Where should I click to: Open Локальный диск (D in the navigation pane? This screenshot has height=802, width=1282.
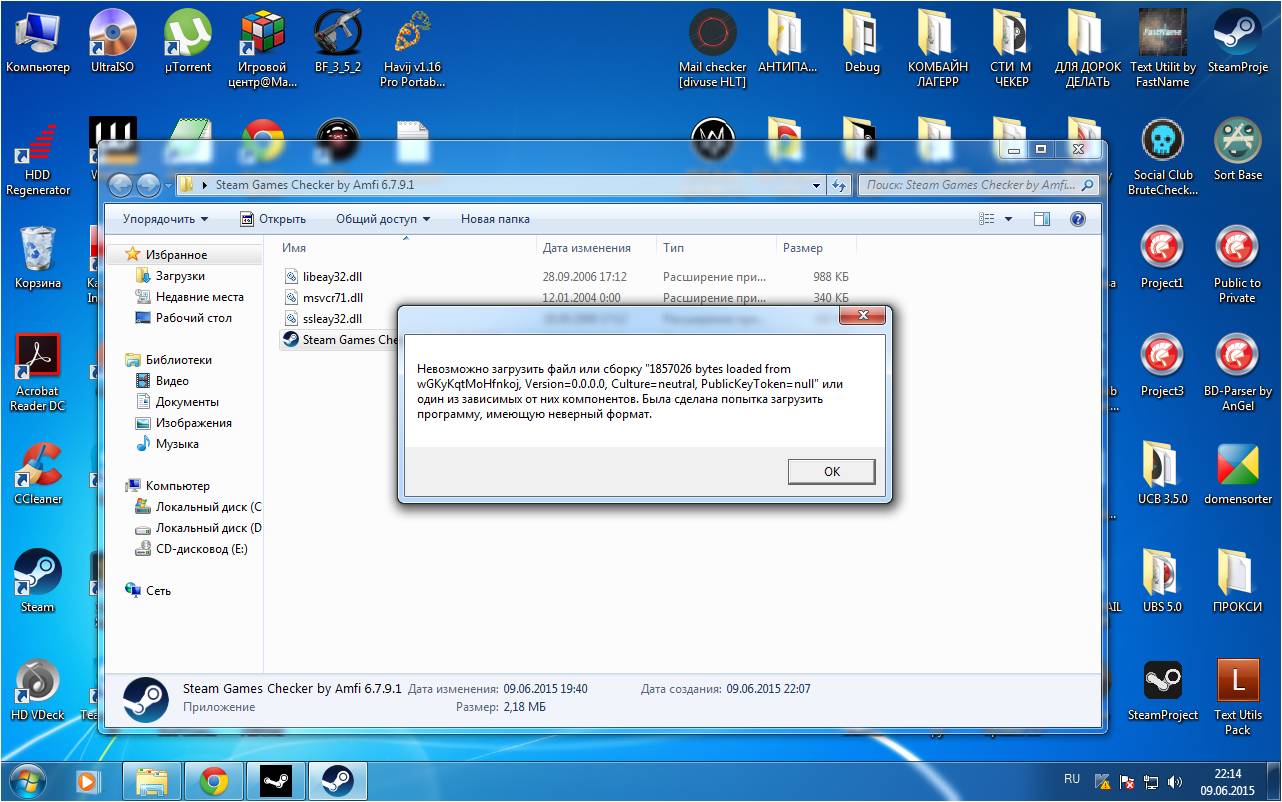click(x=208, y=528)
